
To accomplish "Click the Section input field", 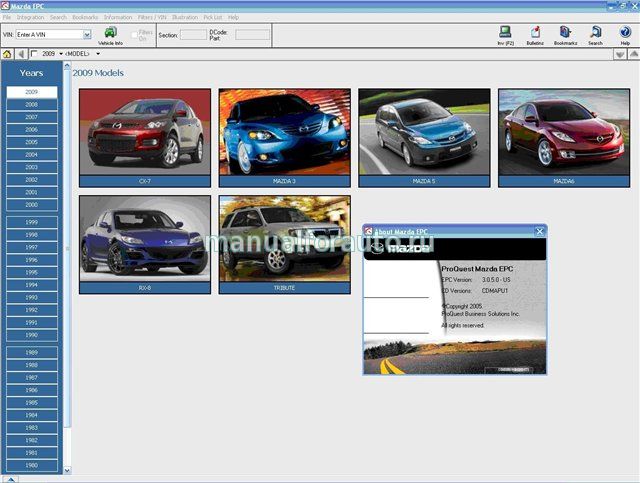I will pos(193,35).
